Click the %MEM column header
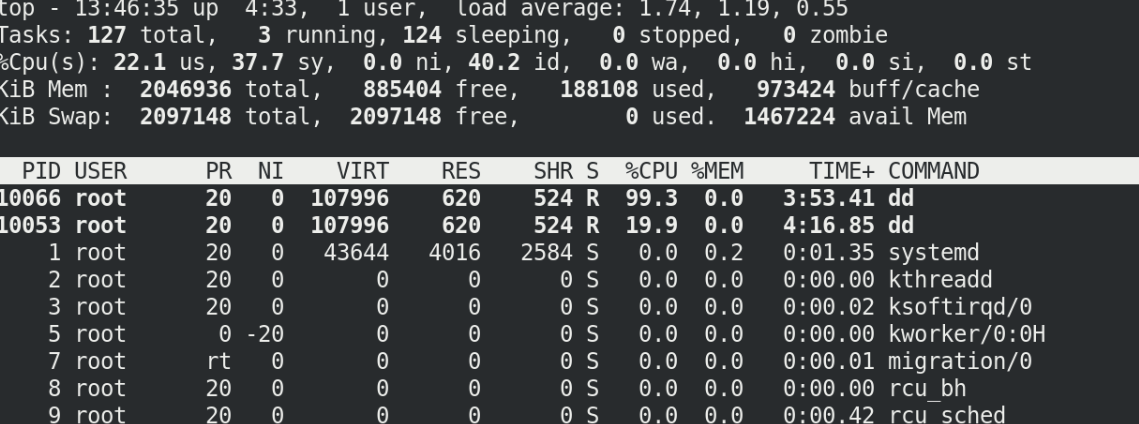 coord(717,171)
